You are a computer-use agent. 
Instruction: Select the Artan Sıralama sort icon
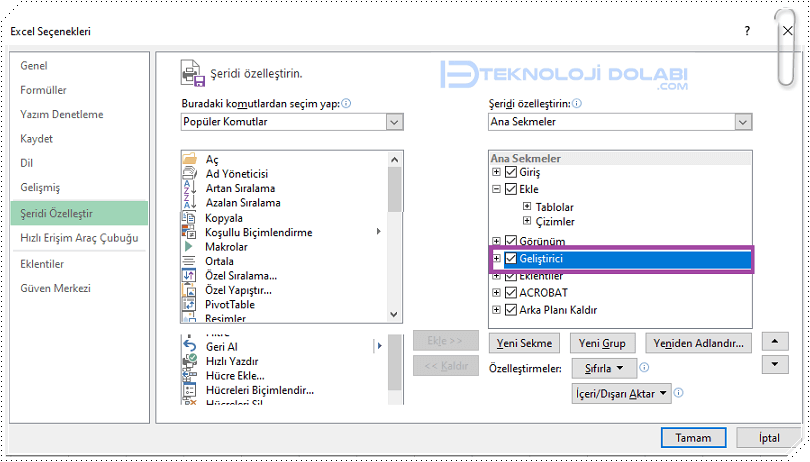189,188
